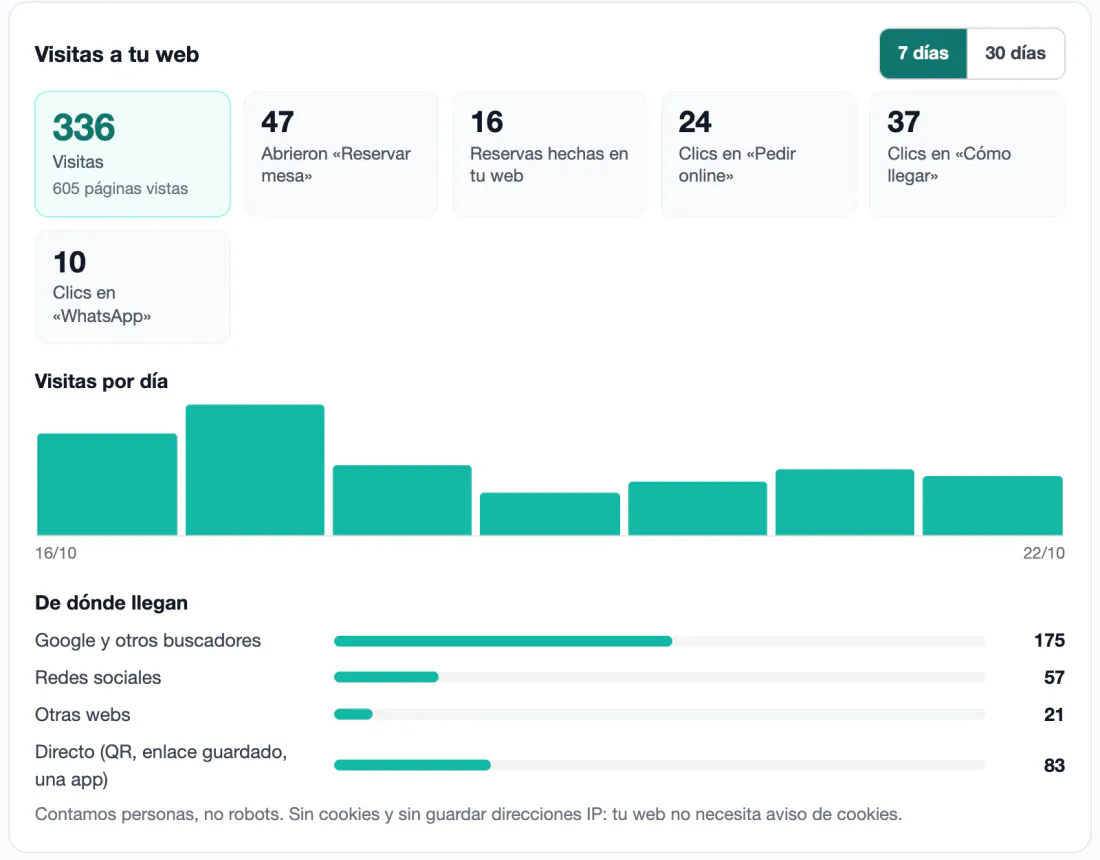This screenshot has width=1100, height=860.
Task: Click the Otras webs progress bar
Action: point(659,714)
